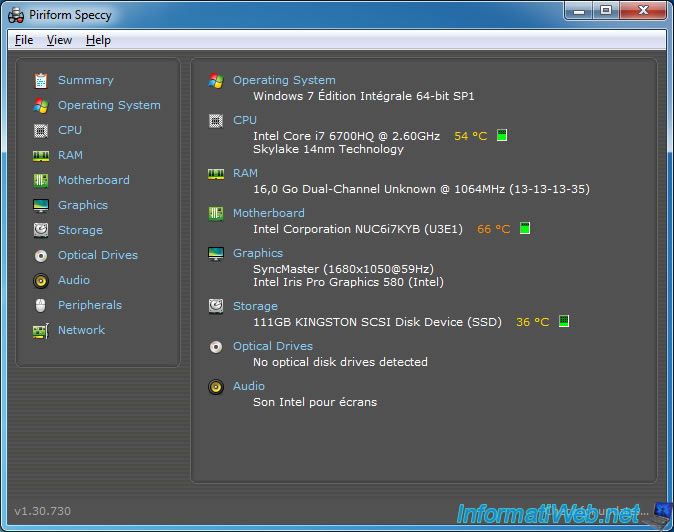This screenshot has height=532, width=674.
Task: Open Motherboard details from the sidebar
Action: tap(94, 180)
